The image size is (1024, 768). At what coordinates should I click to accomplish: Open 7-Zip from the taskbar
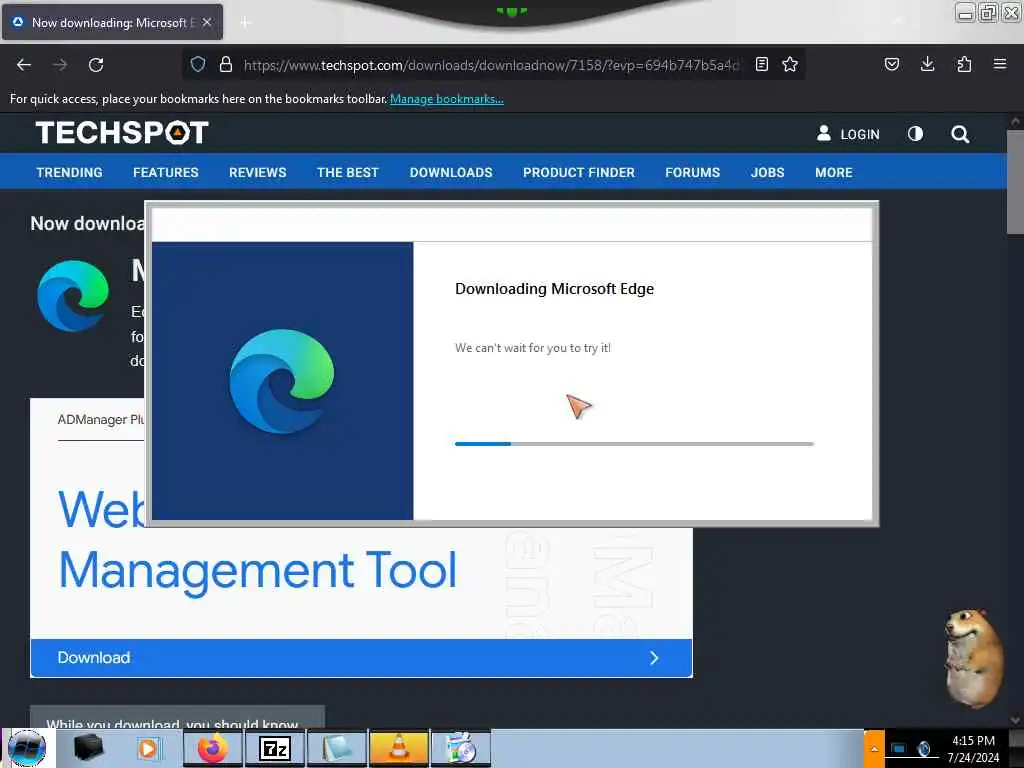tap(275, 748)
